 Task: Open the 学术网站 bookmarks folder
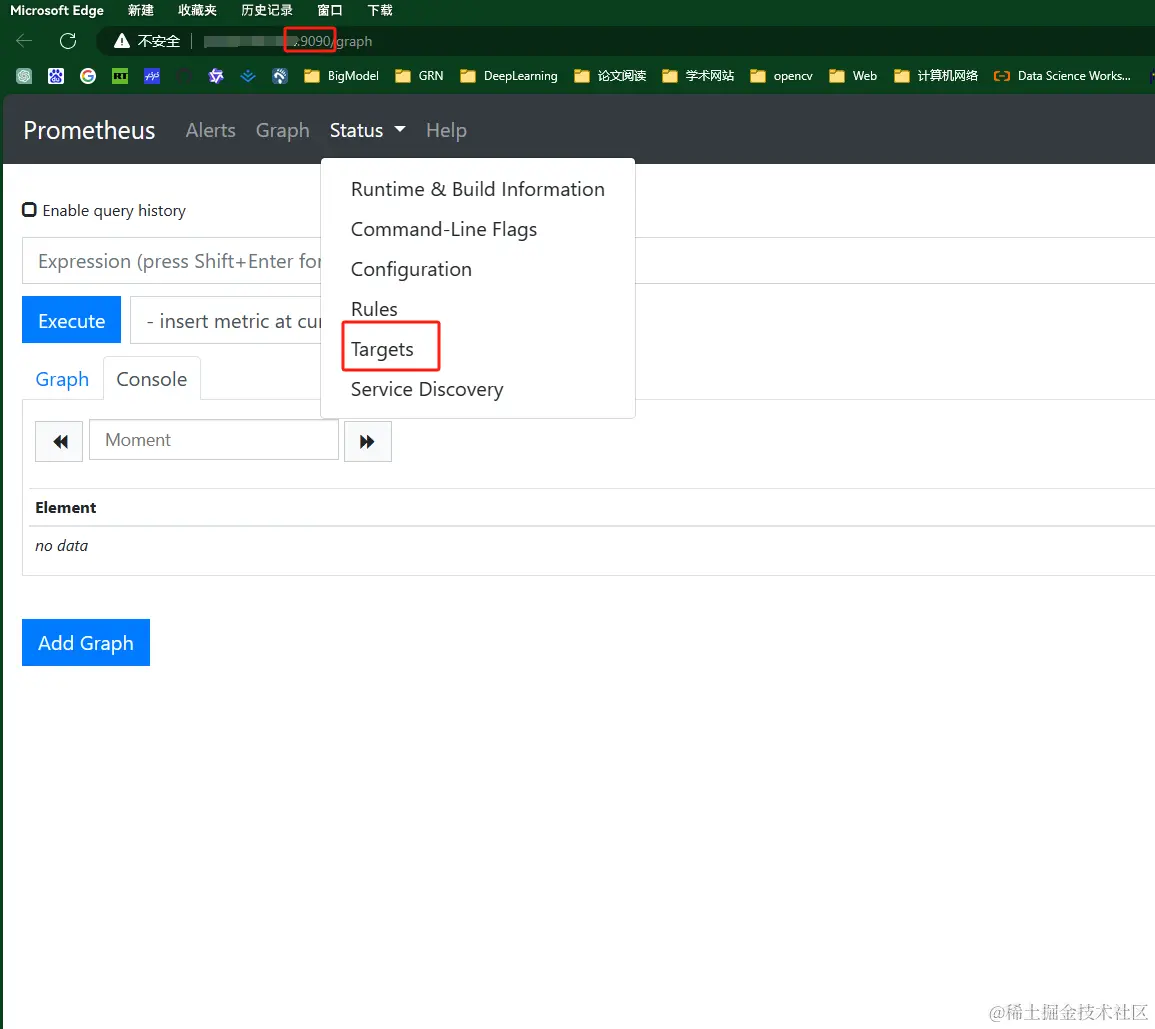pos(698,76)
